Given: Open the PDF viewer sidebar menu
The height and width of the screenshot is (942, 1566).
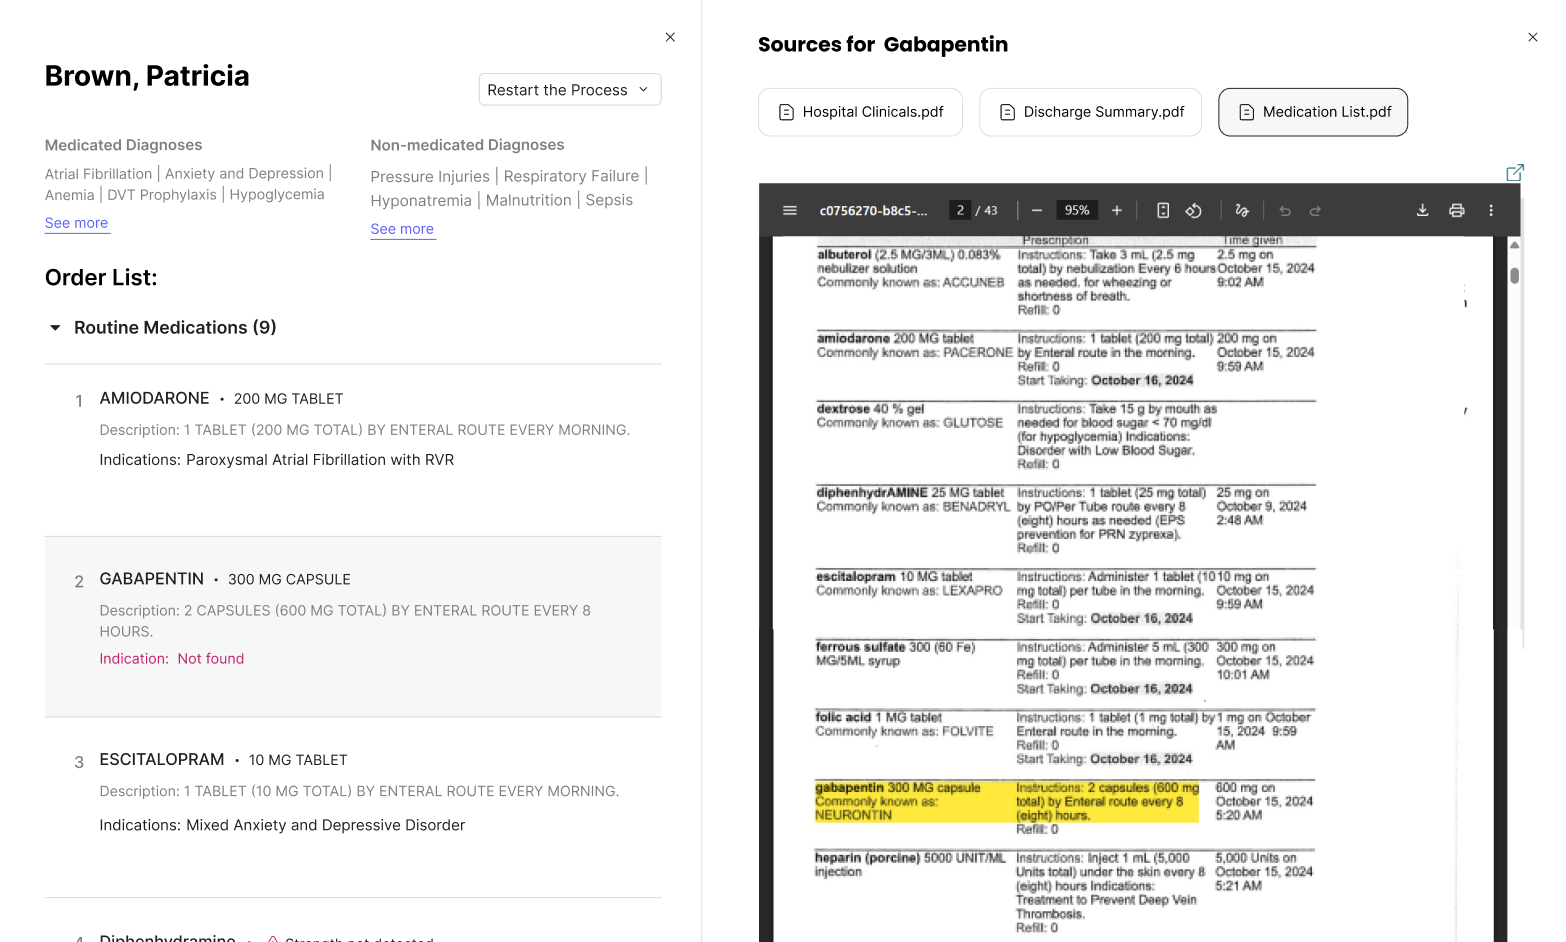Looking at the screenshot, I should (790, 211).
